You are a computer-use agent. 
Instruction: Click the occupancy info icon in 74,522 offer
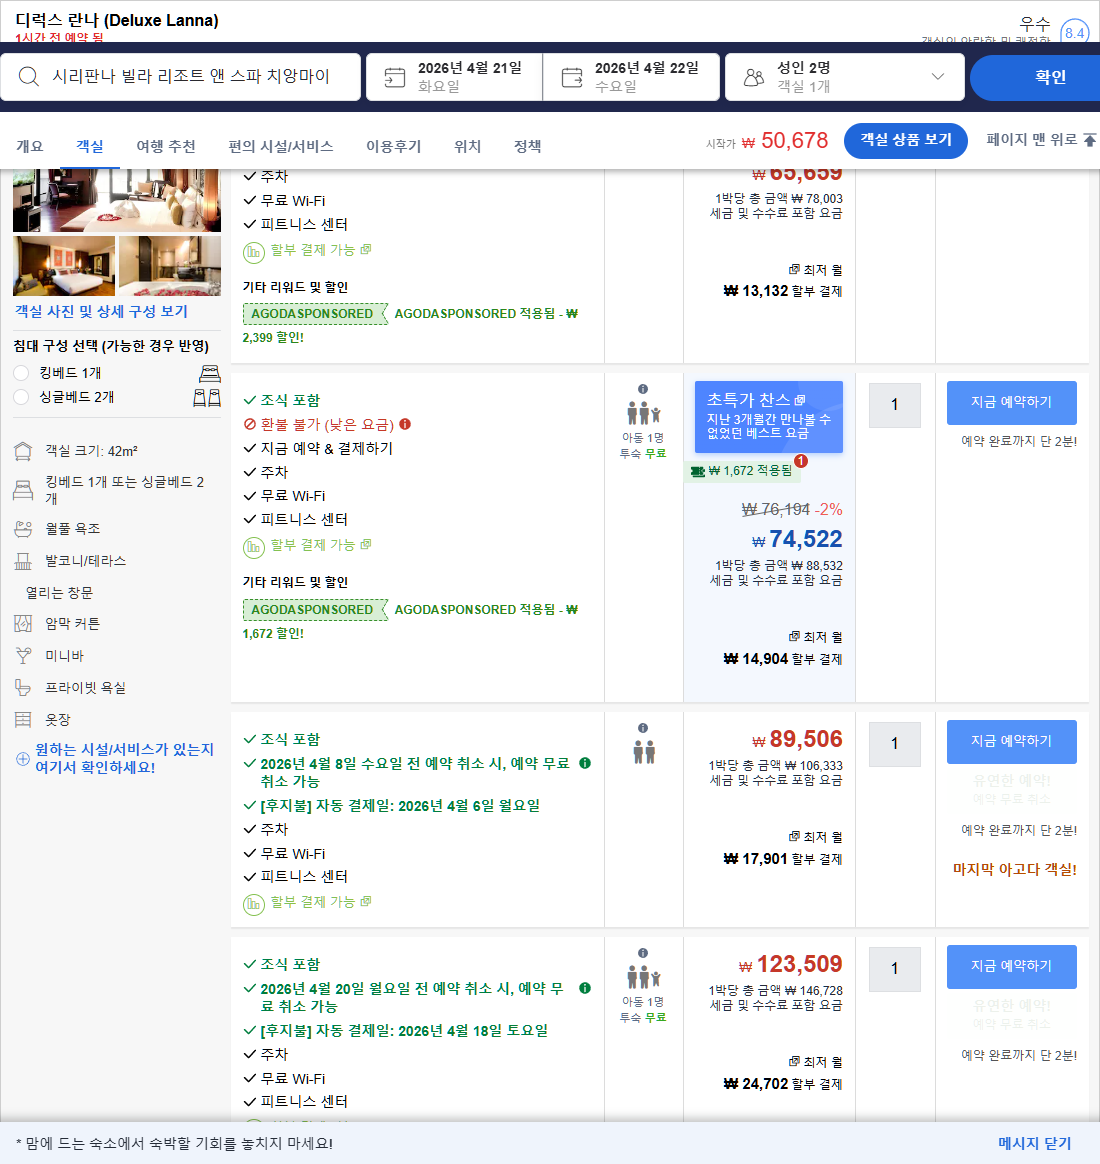(643, 389)
